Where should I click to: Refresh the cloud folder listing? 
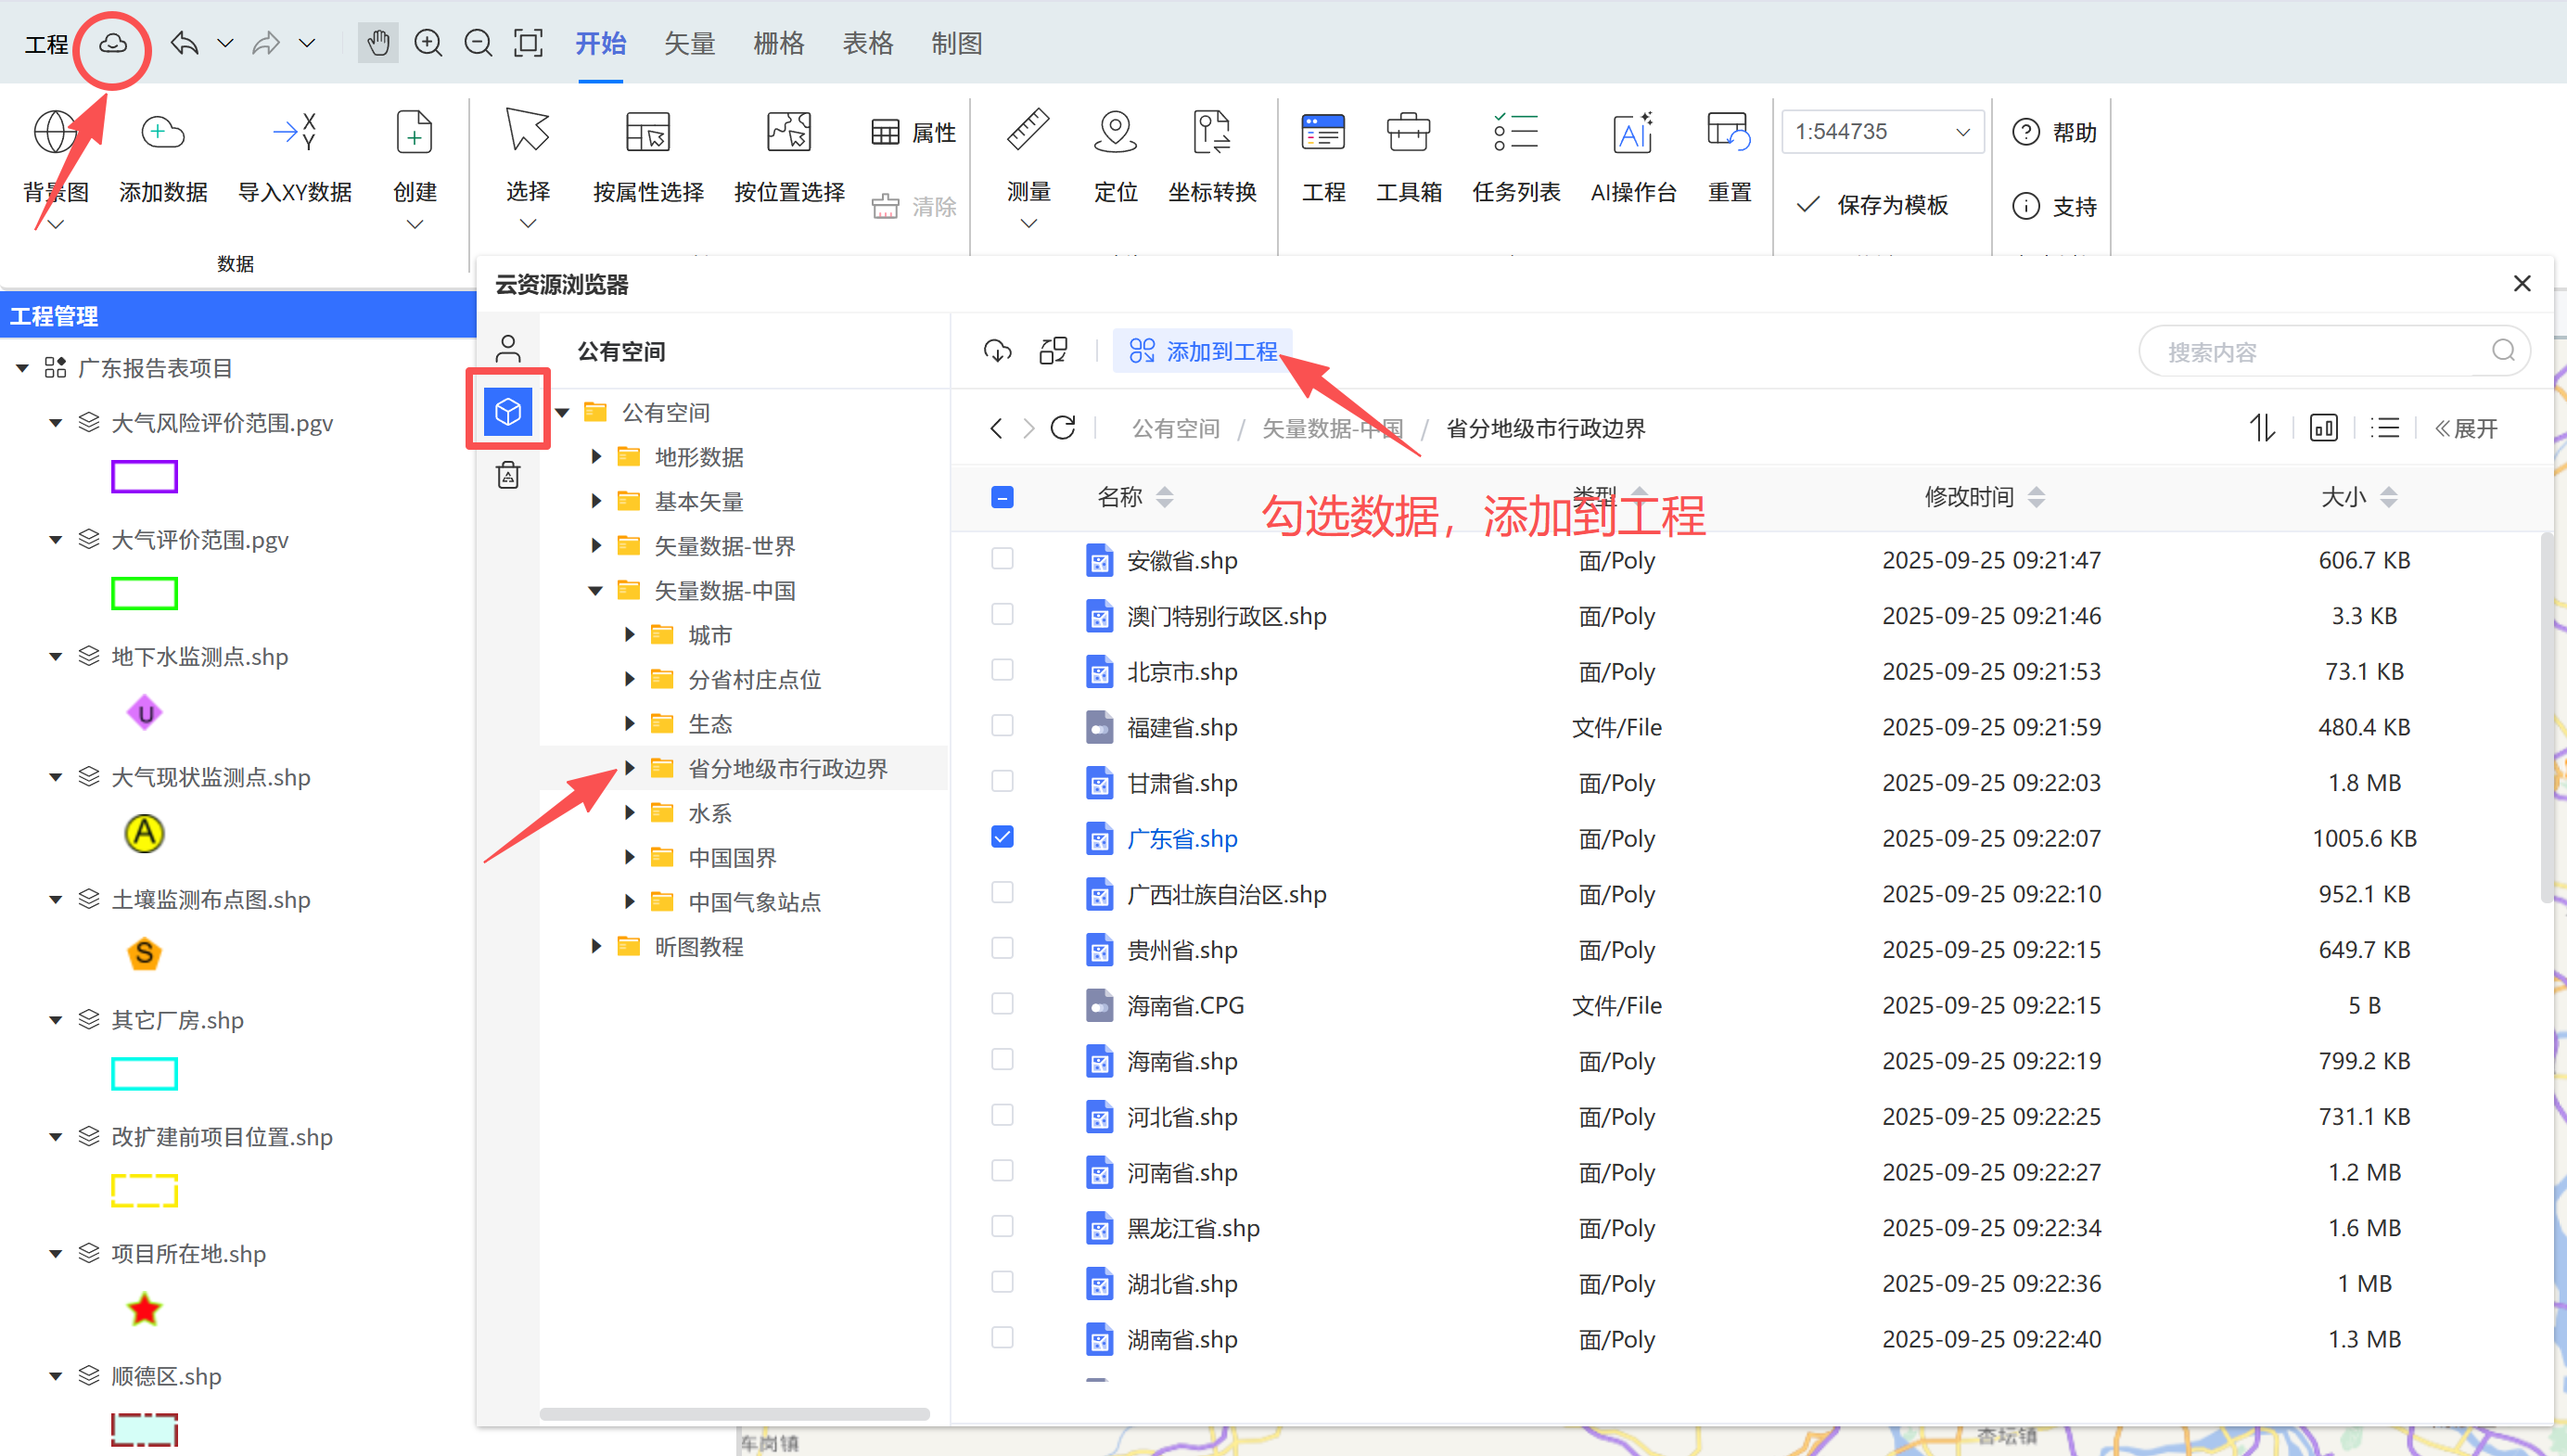tap(1063, 428)
